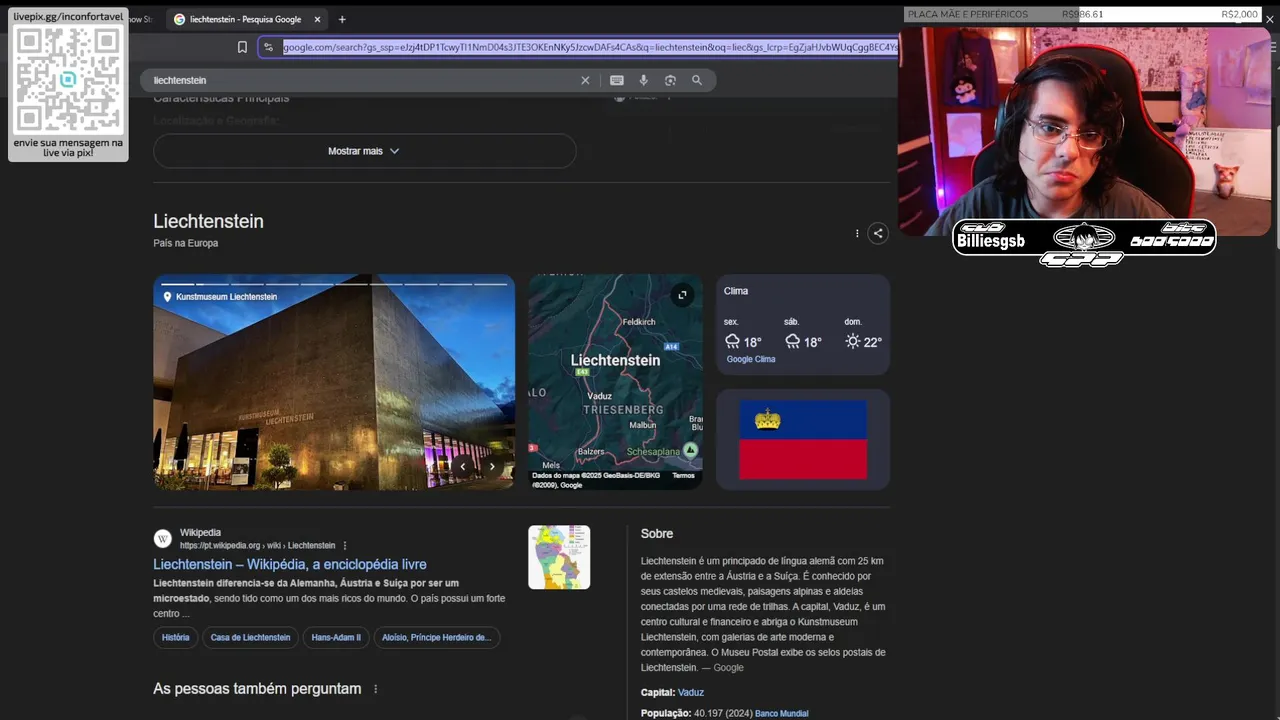Expand Mostrar mais button
1280x720 pixels.
point(364,151)
